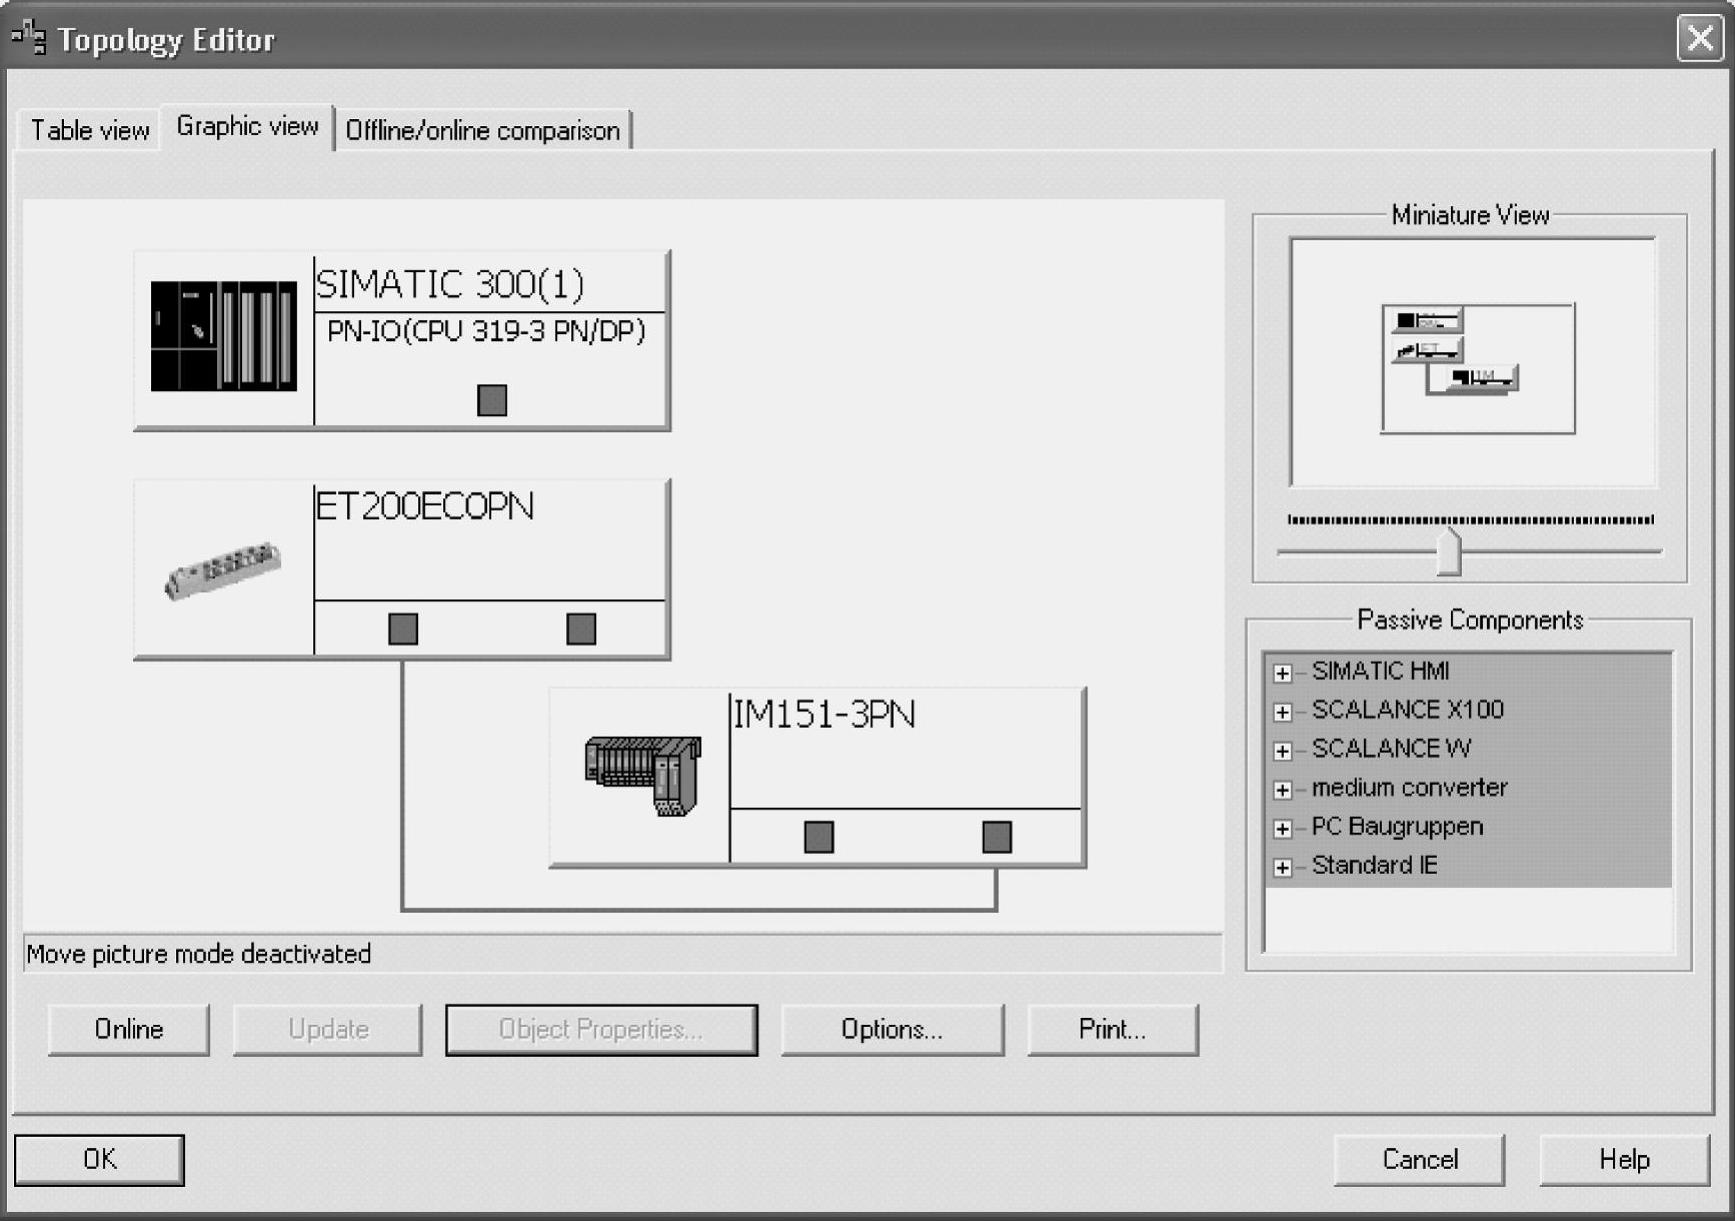Select the right port of IM151-3PN
Screen dimensions: 1735x1221
pyautogui.click(x=997, y=837)
